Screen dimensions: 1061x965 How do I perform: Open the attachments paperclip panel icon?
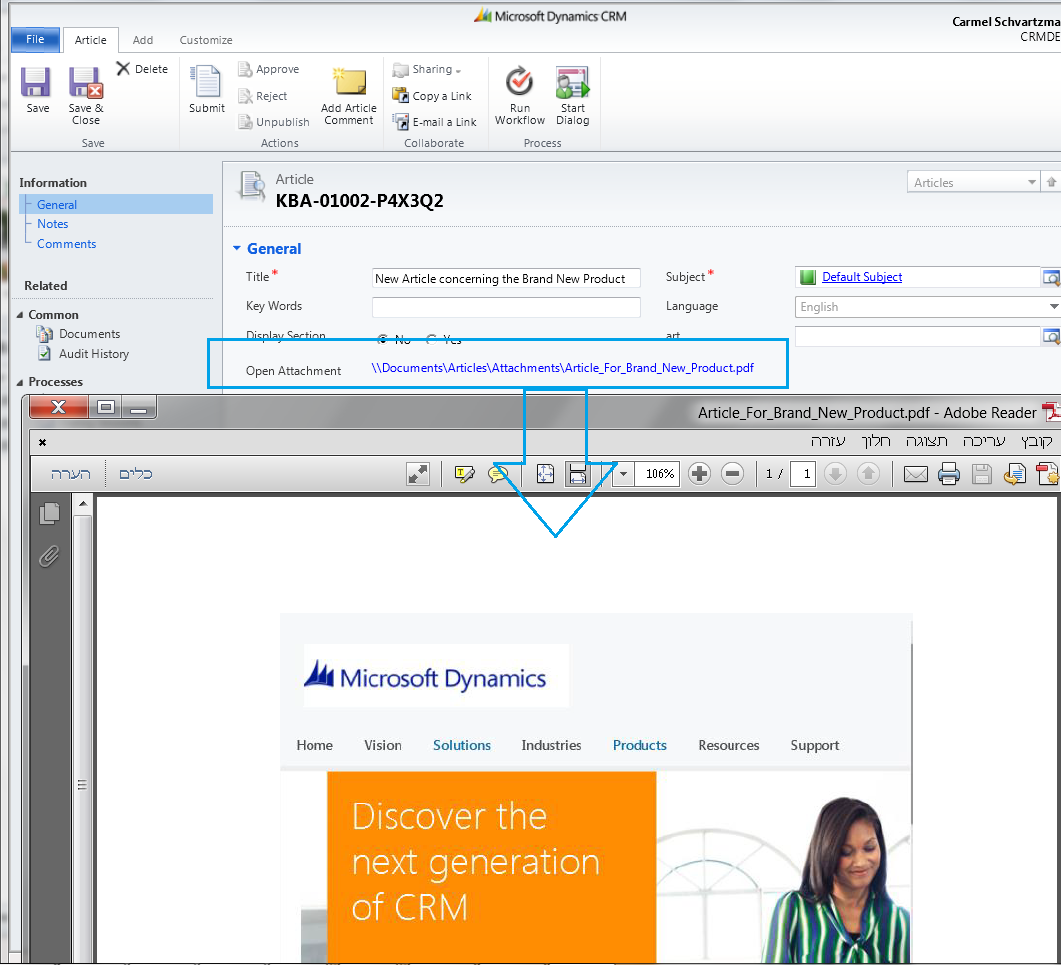point(49,556)
